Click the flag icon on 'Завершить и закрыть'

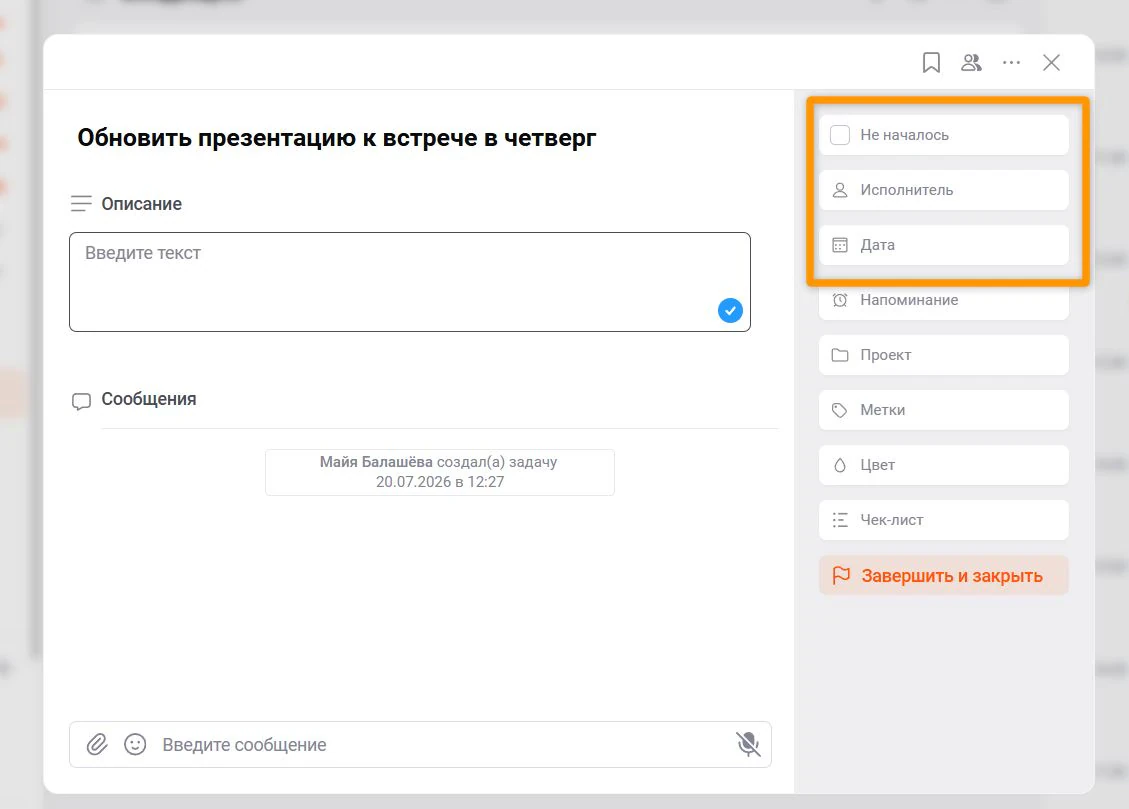pyautogui.click(x=841, y=576)
